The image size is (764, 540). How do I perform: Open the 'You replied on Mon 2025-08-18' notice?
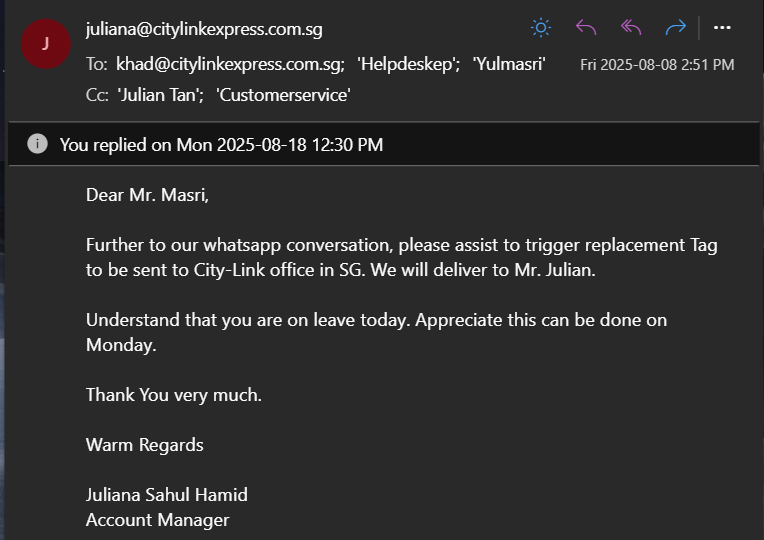click(221, 145)
